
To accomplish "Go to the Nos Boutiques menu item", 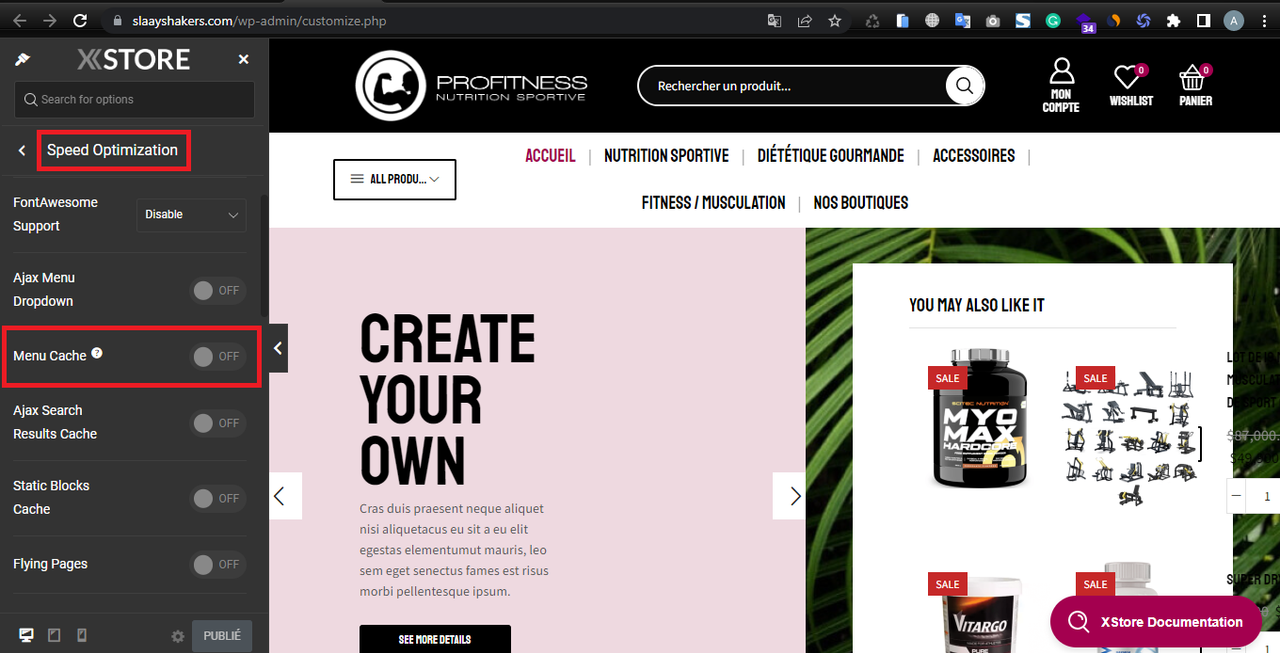I will (861, 203).
